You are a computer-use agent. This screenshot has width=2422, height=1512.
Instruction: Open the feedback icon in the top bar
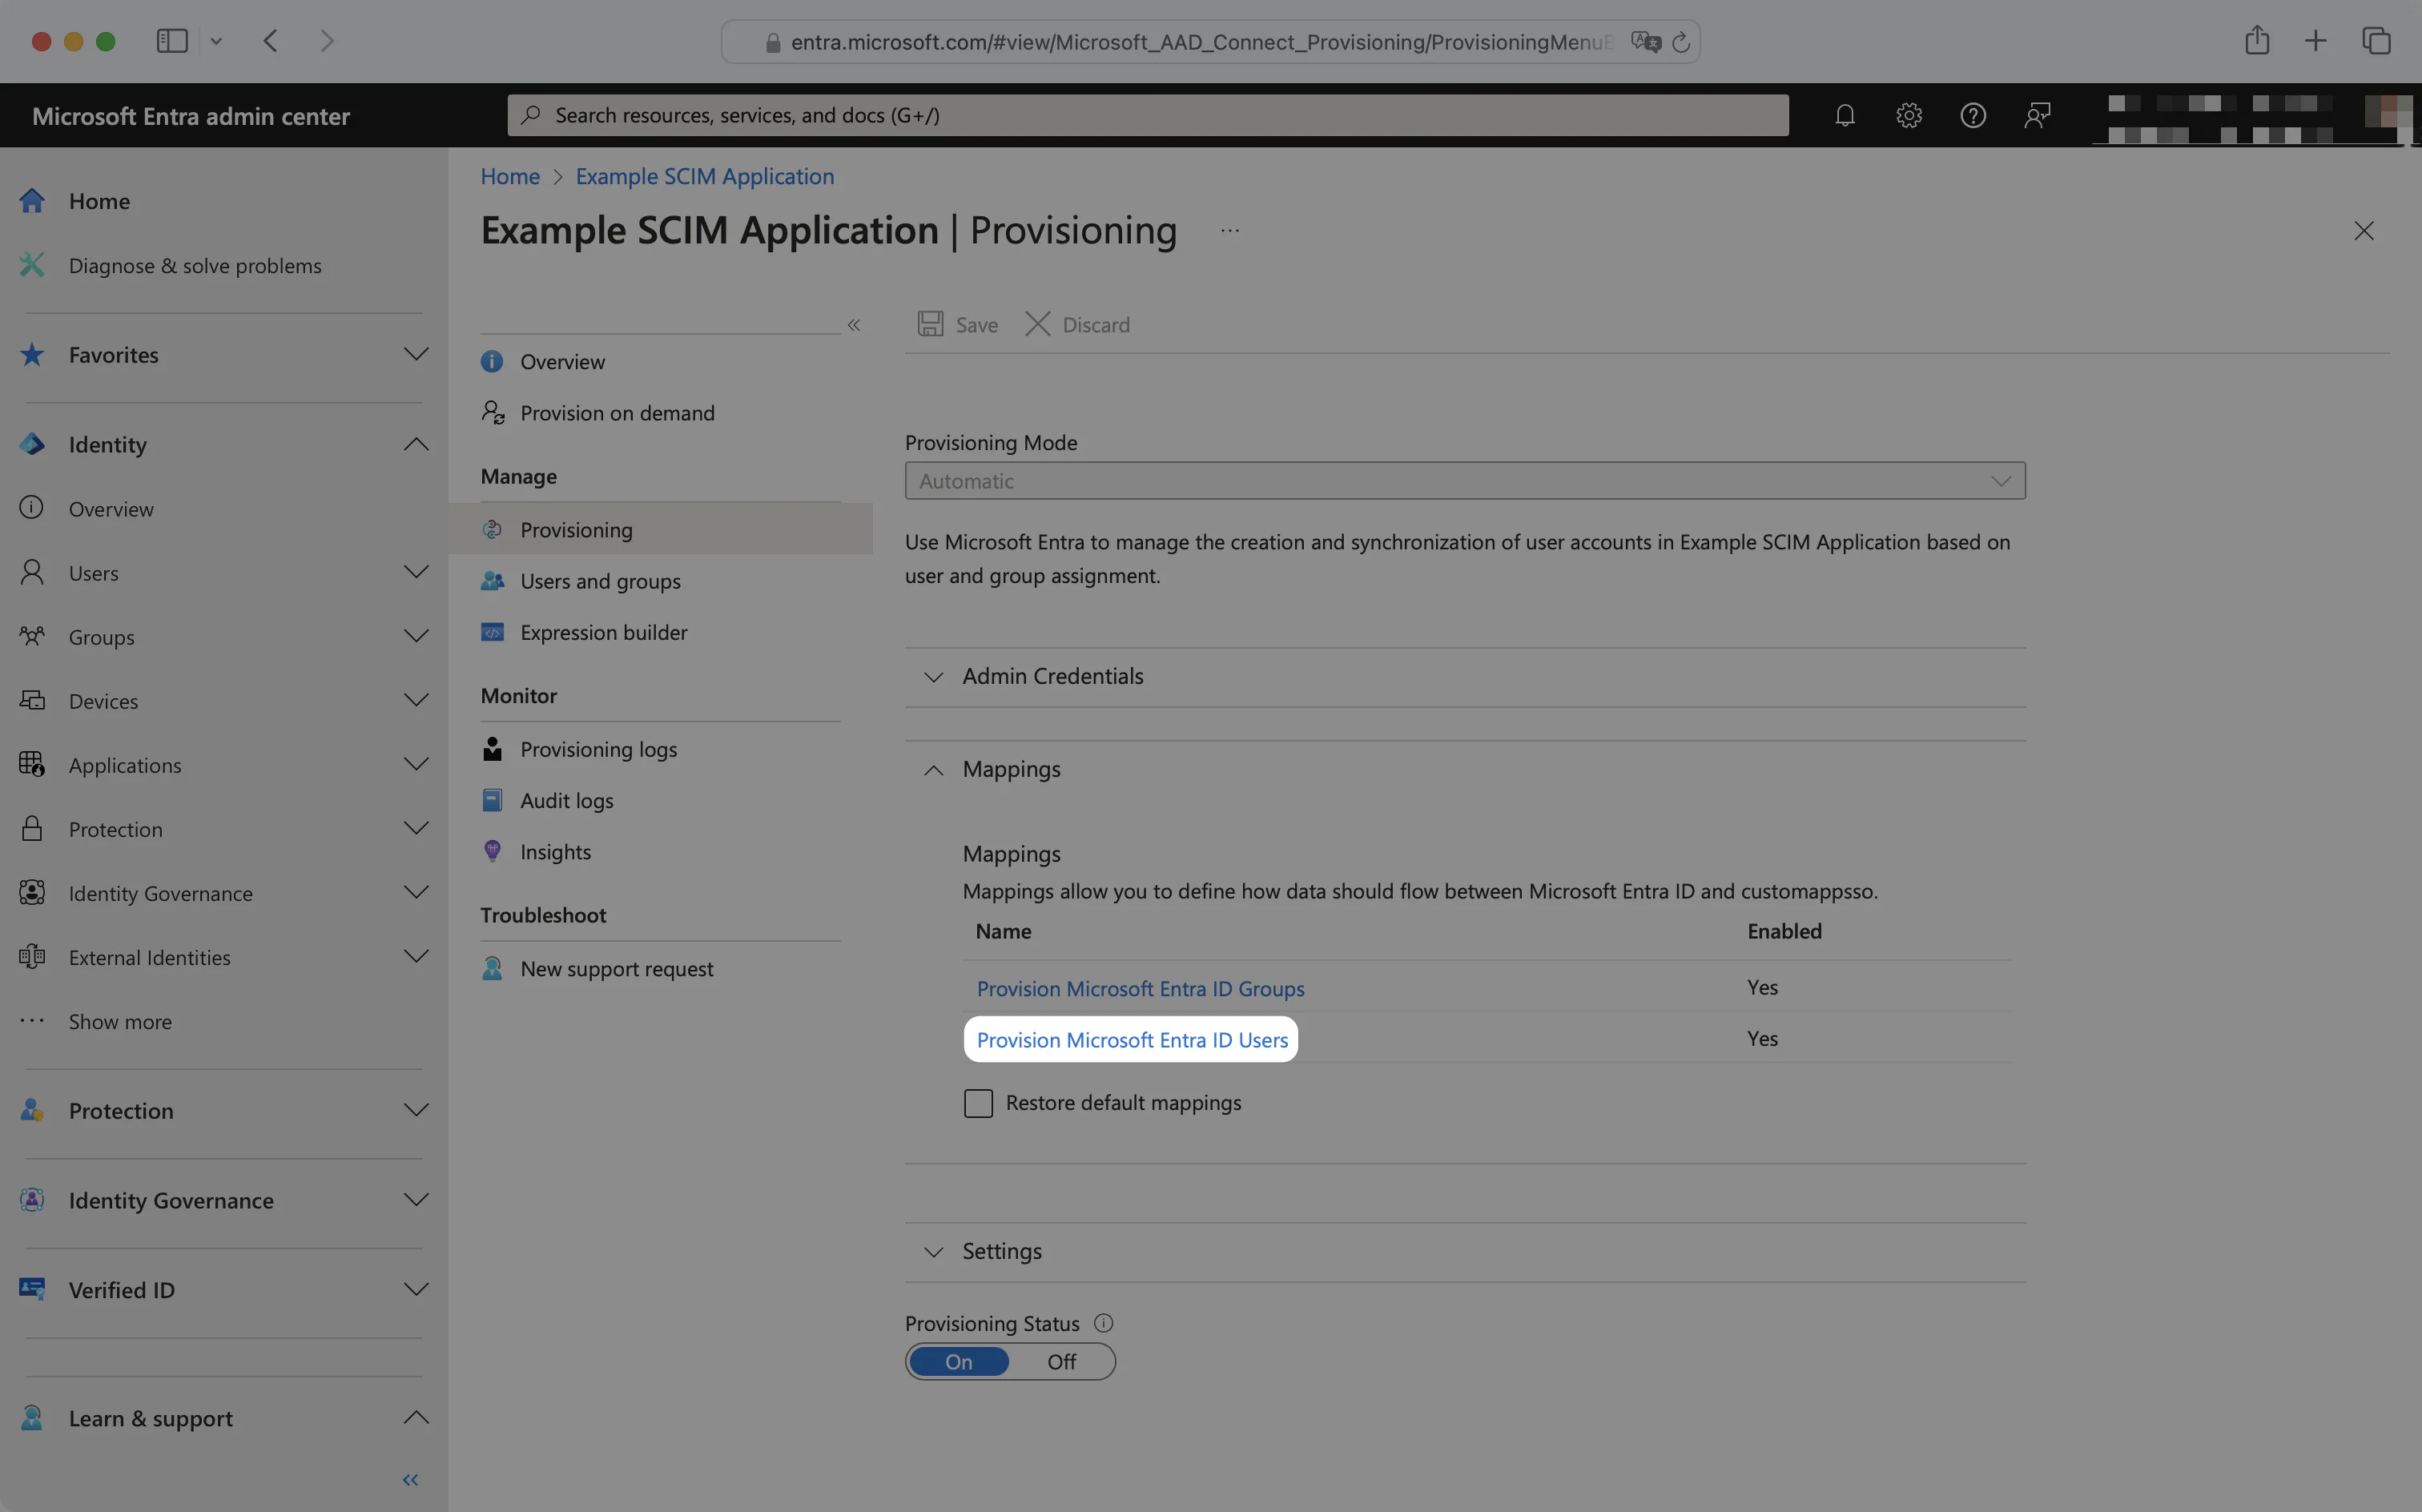click(x=2037, y=115)
